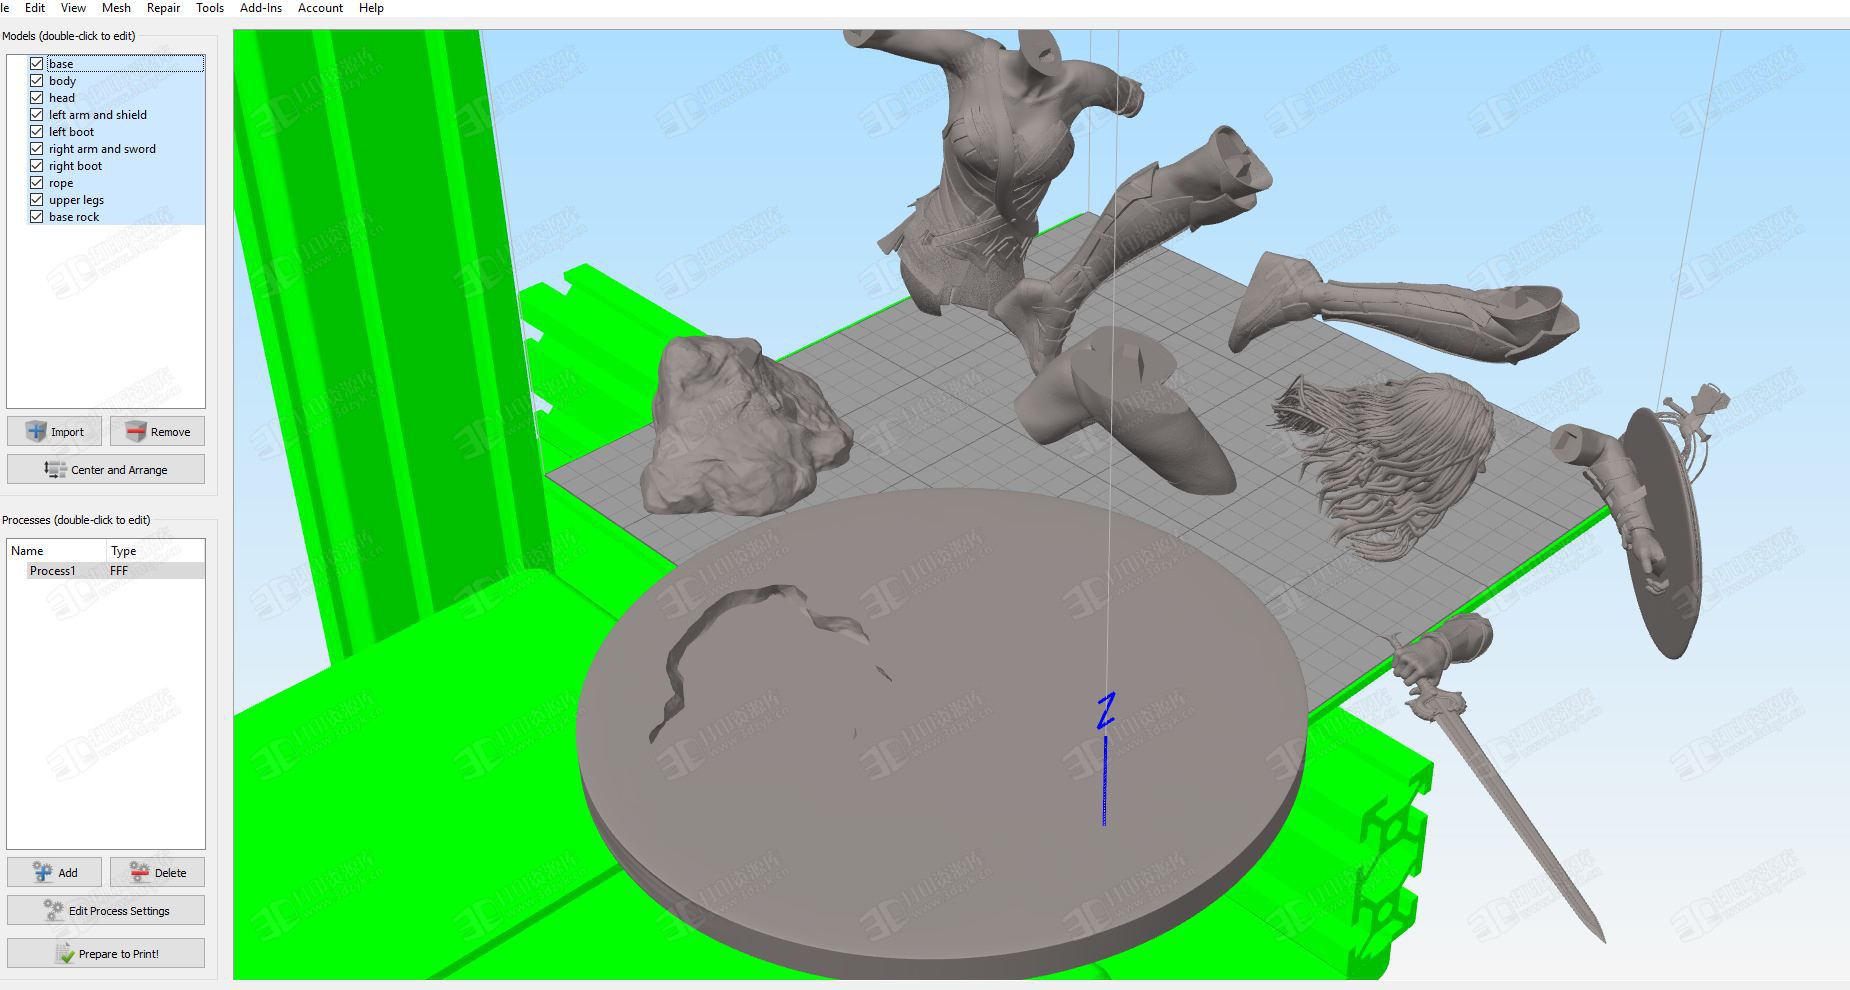Viewport: 1850px width, 990px height.
Task: Open the Help menu
Action: tap(371, 8)
